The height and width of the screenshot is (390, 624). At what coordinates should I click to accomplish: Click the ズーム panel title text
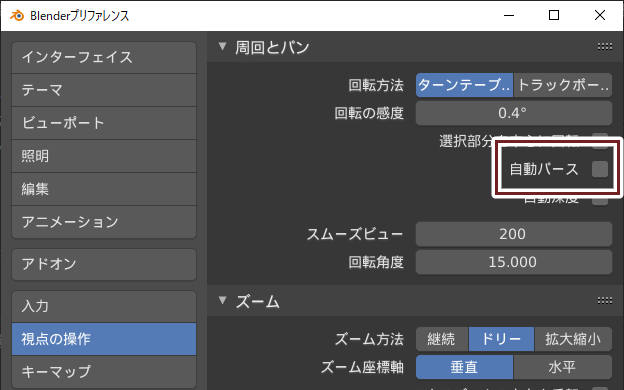[x=258, y=302]
